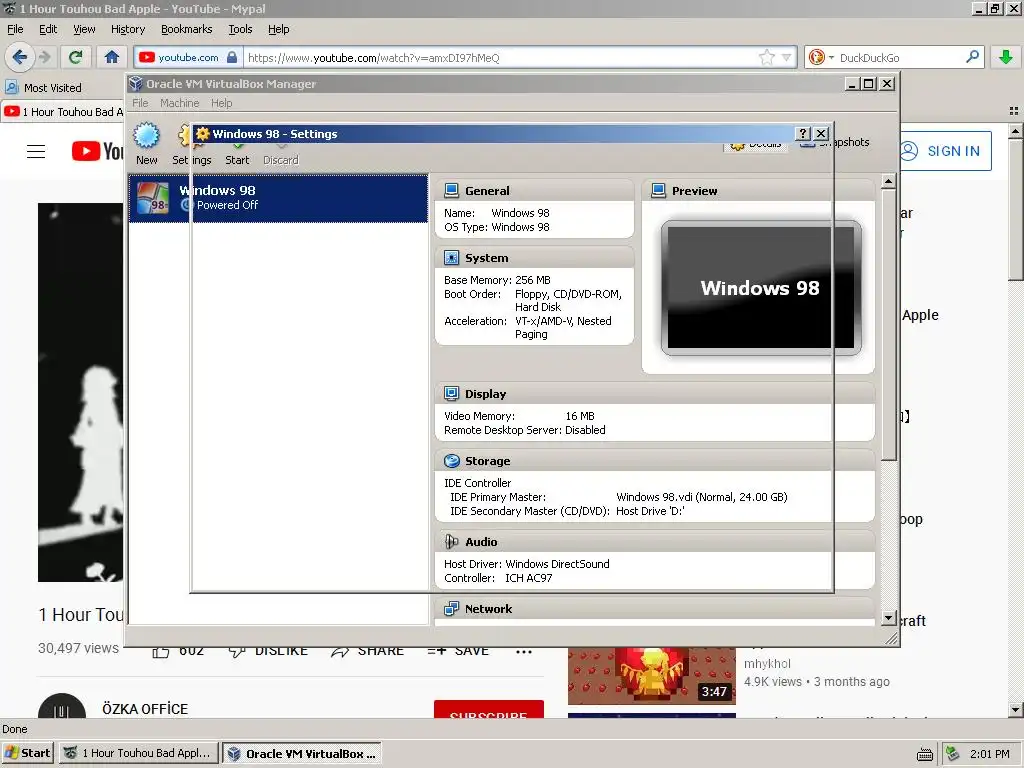Viewport: 1024px width, 768px height.
Task: Select the 1 Hour Touhou Bad Apple tab
Action: point(63,112)
